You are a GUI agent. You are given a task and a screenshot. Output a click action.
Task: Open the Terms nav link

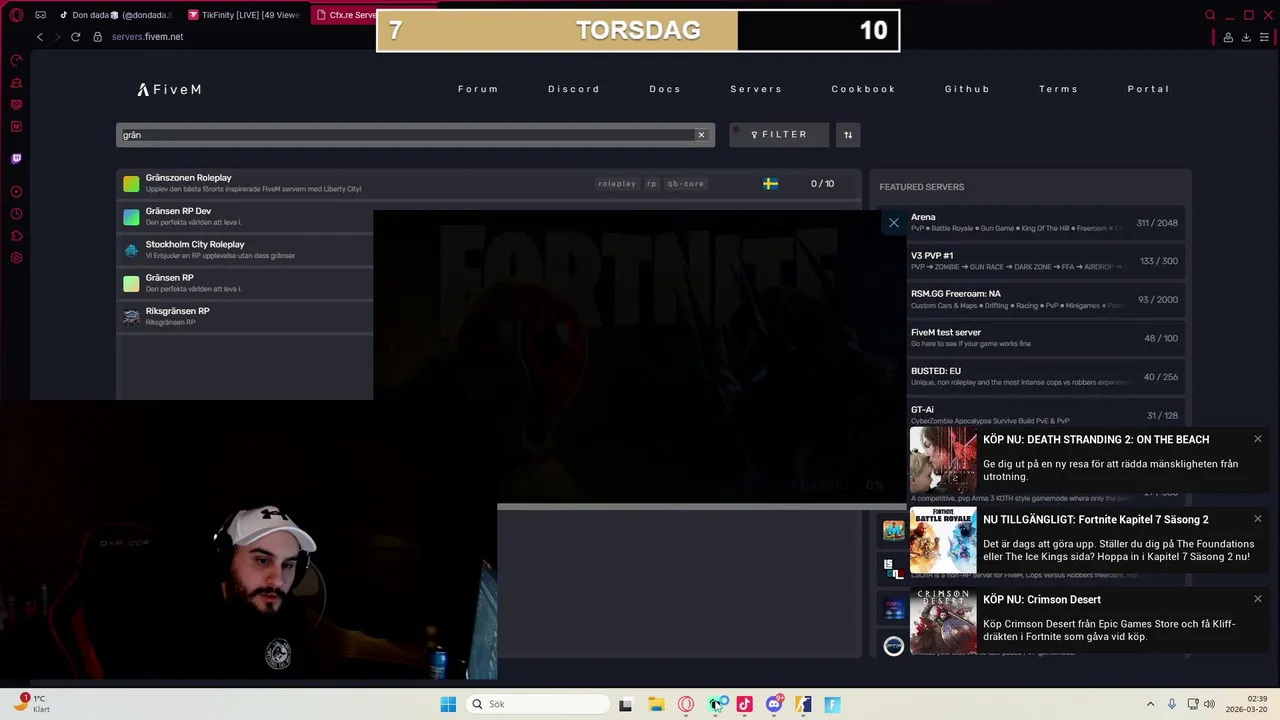pyautogui.click(x=1059, y=89)
